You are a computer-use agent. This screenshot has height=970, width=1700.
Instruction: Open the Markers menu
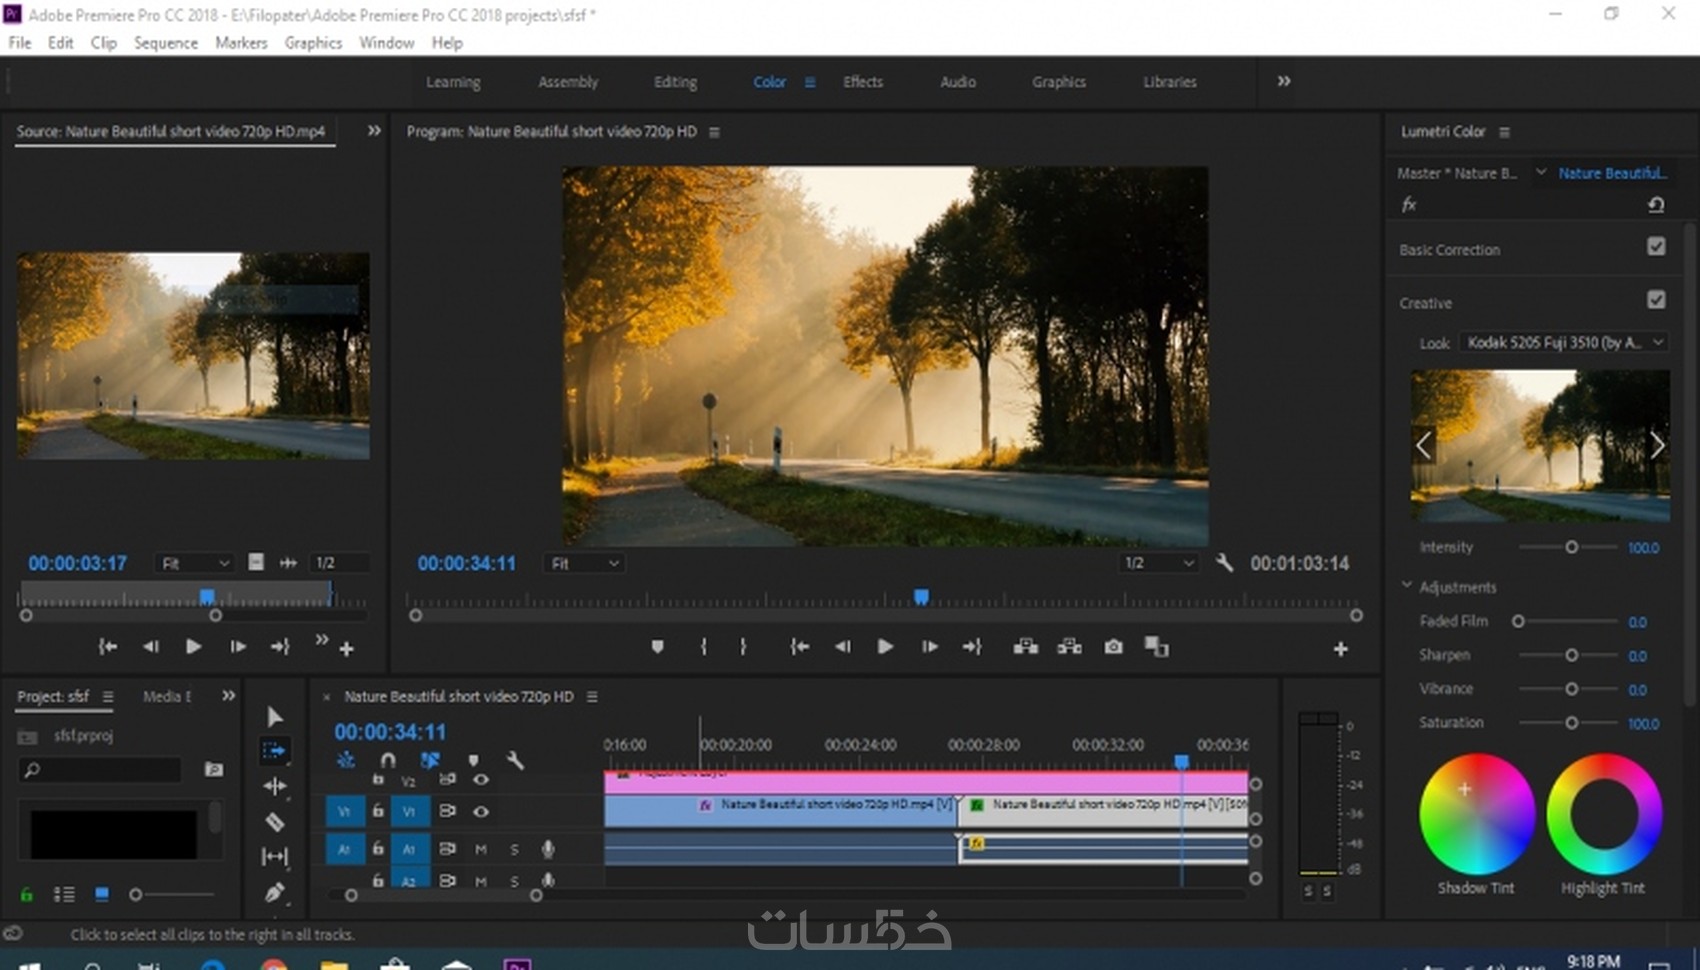[x=241, y=43]
